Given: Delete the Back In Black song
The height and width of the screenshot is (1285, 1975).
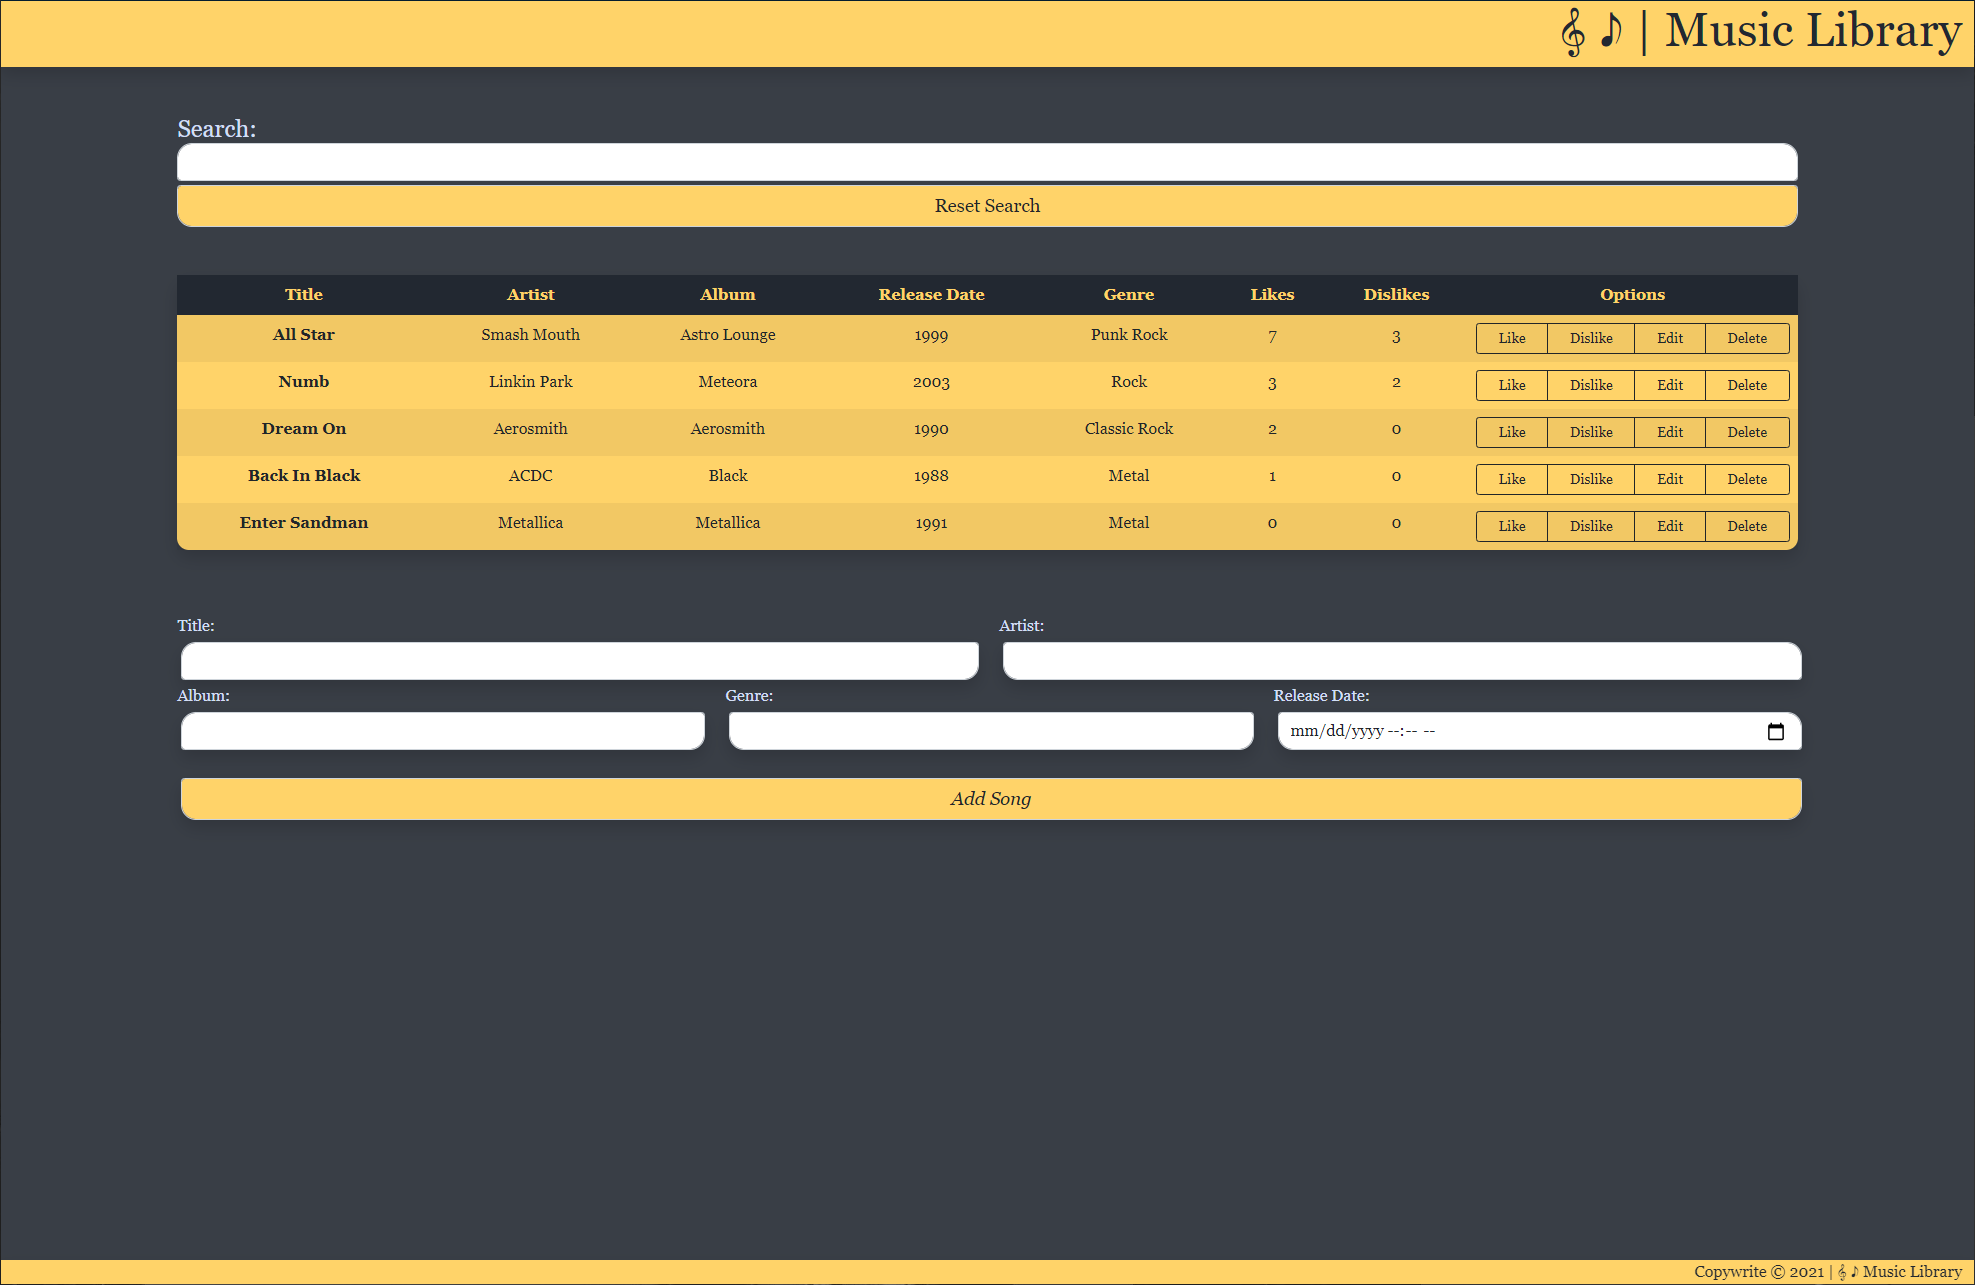Looking at the screenshot, I should click(1747, 480).
